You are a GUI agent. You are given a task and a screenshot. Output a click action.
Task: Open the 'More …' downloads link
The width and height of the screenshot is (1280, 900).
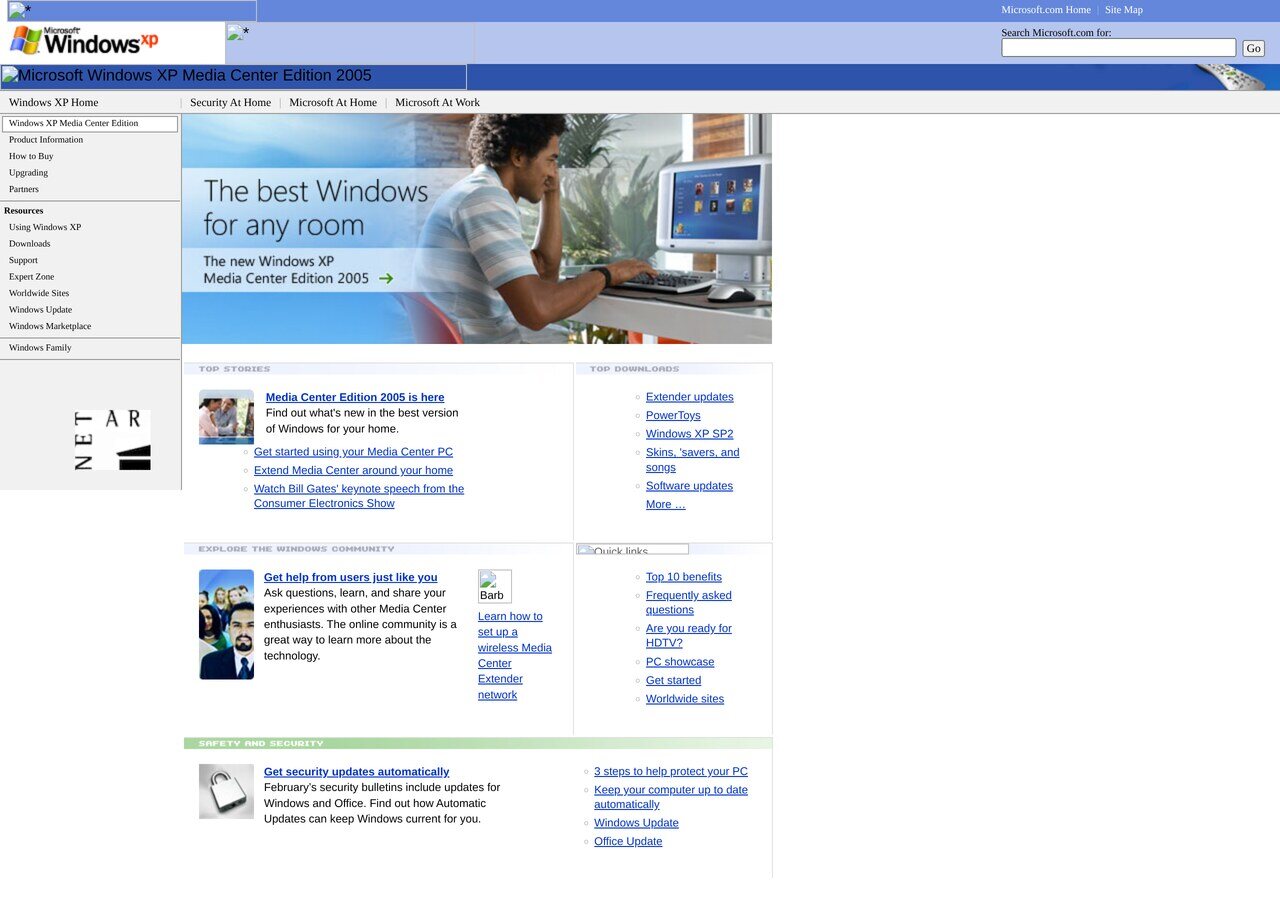coord(665,505)
